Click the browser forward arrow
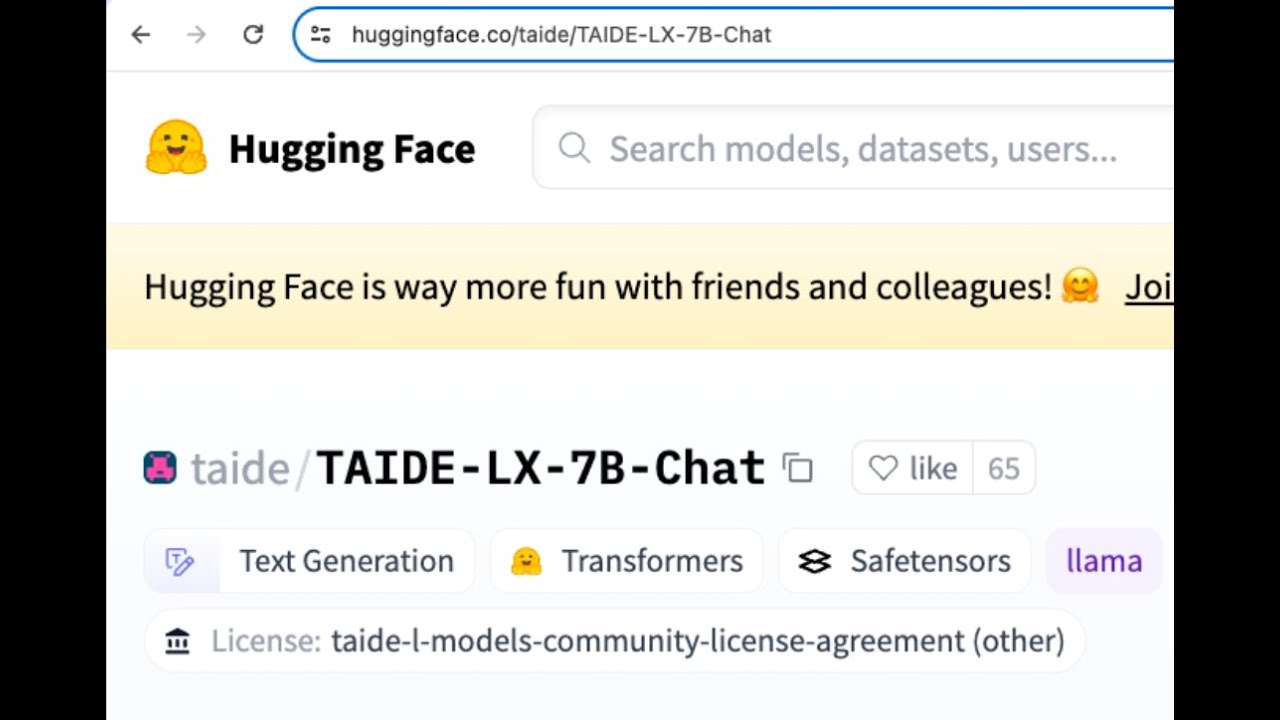1280x720 pixels. pyautogui.click(x=196, y=35)
